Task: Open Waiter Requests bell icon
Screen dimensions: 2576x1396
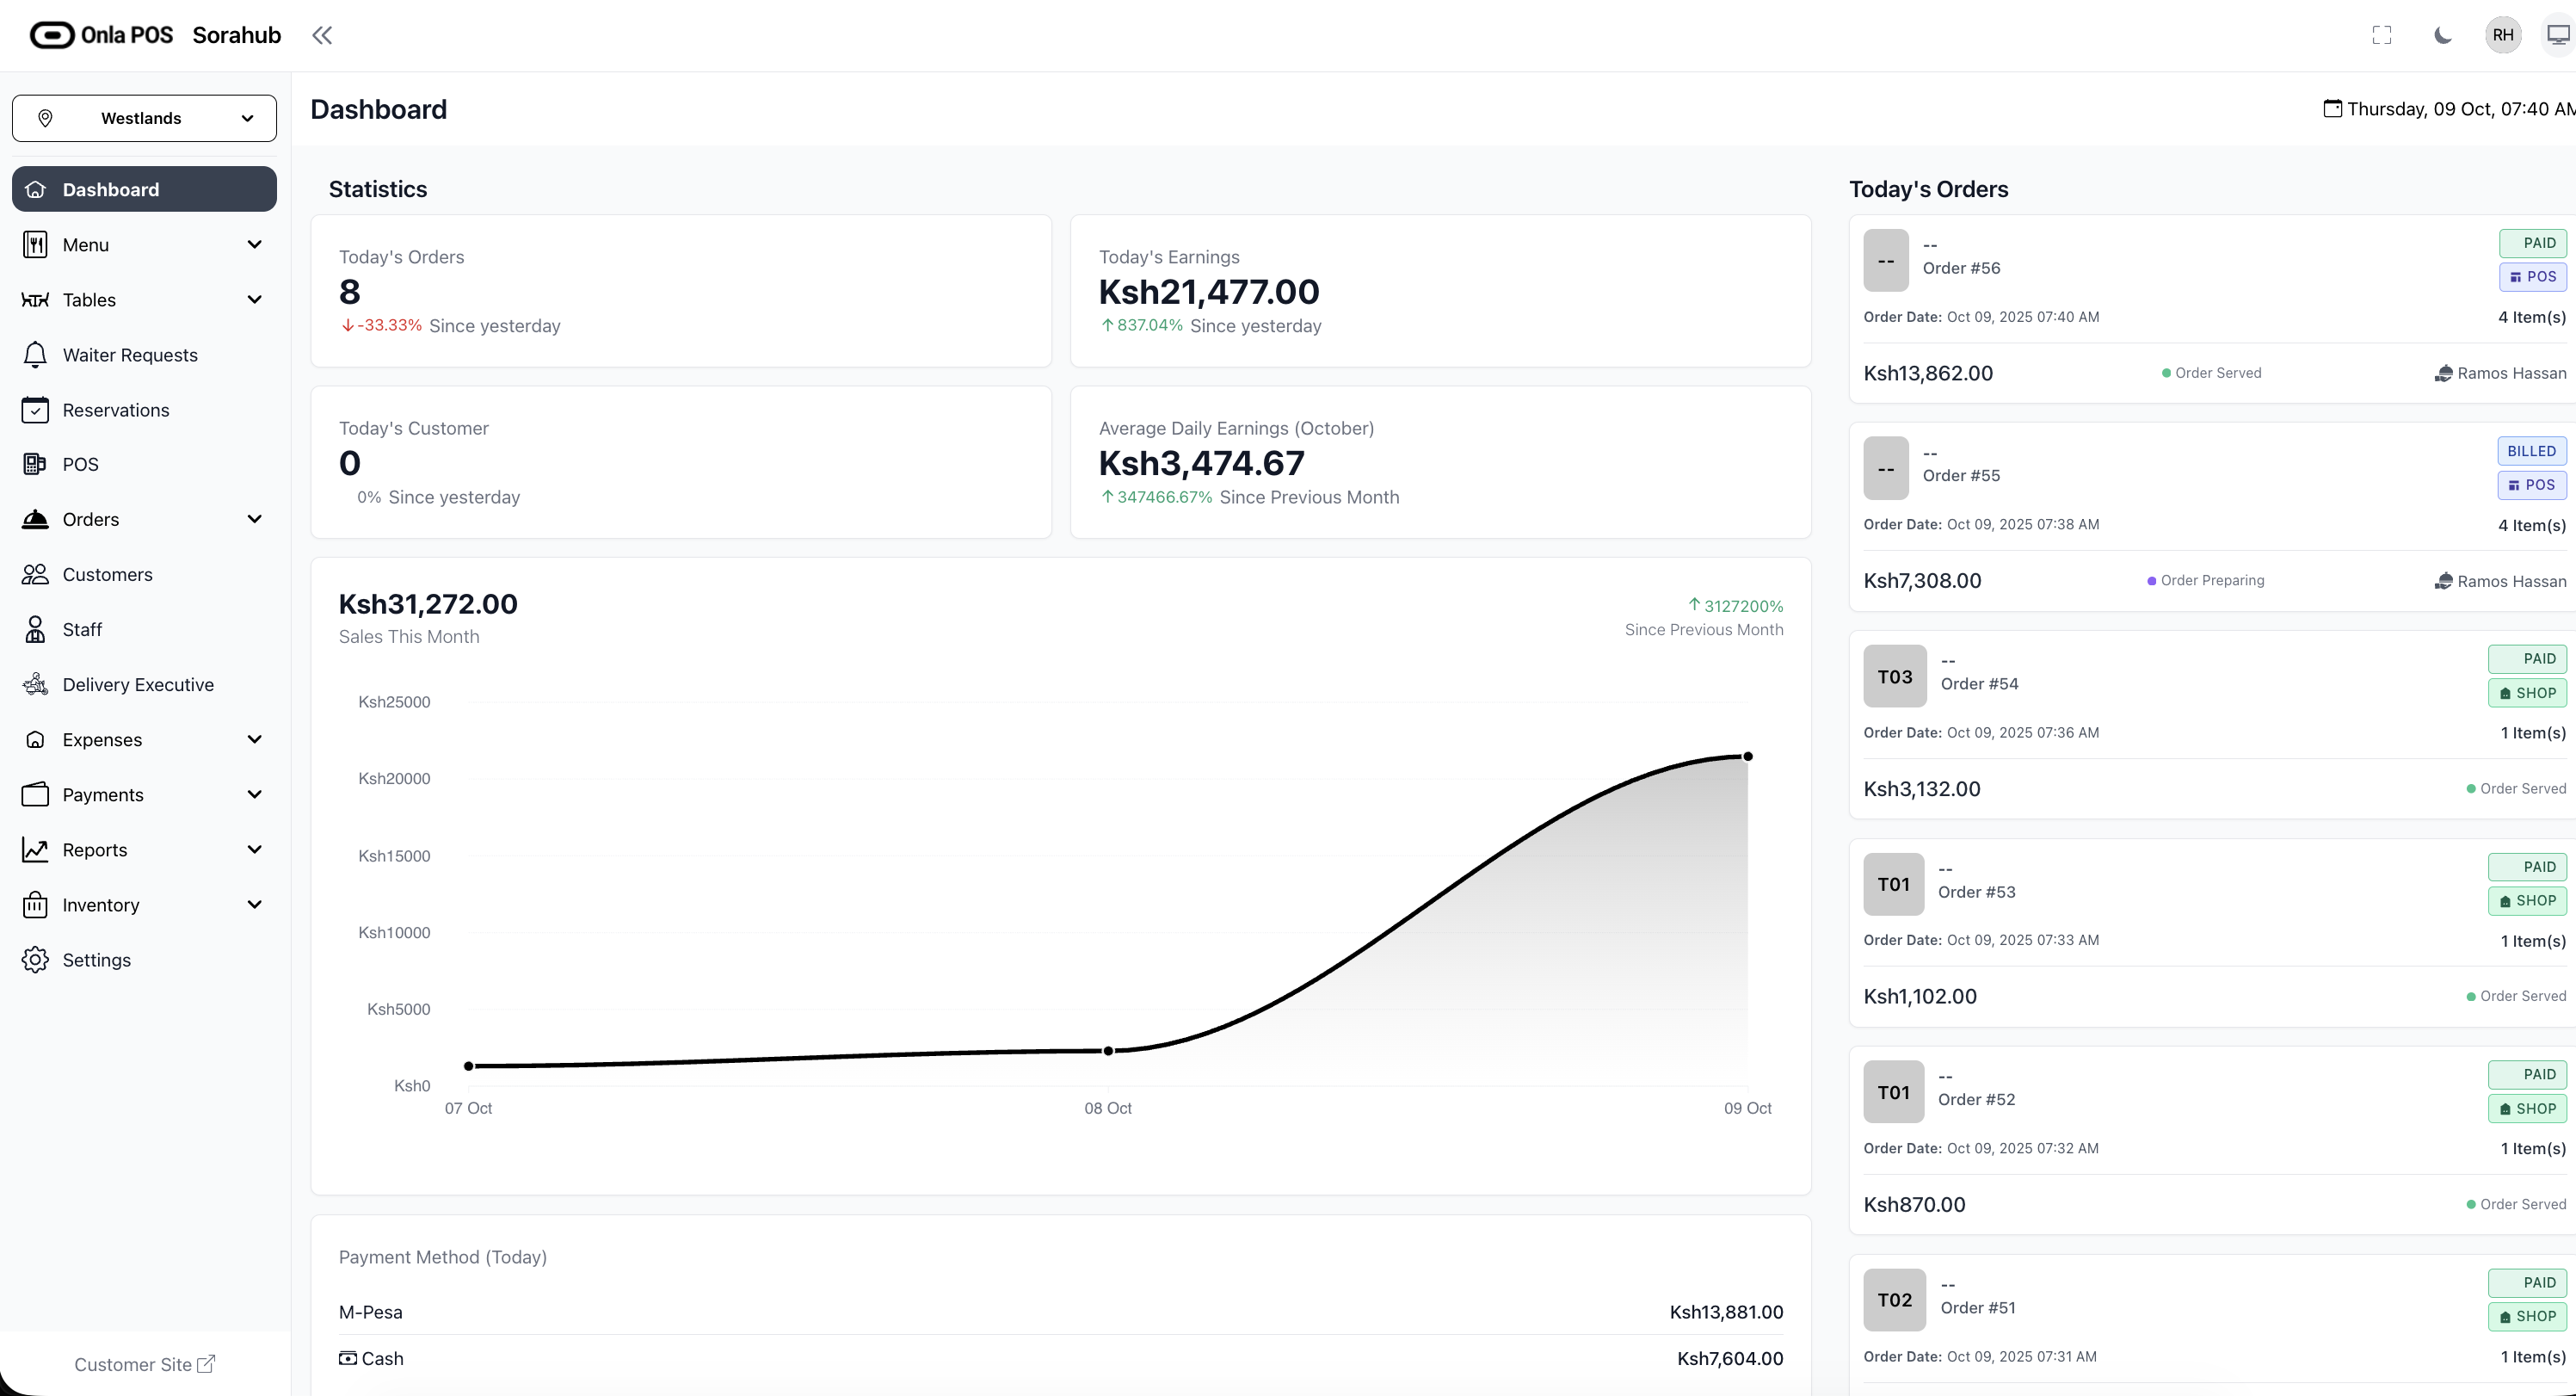Action: point(35,355)
